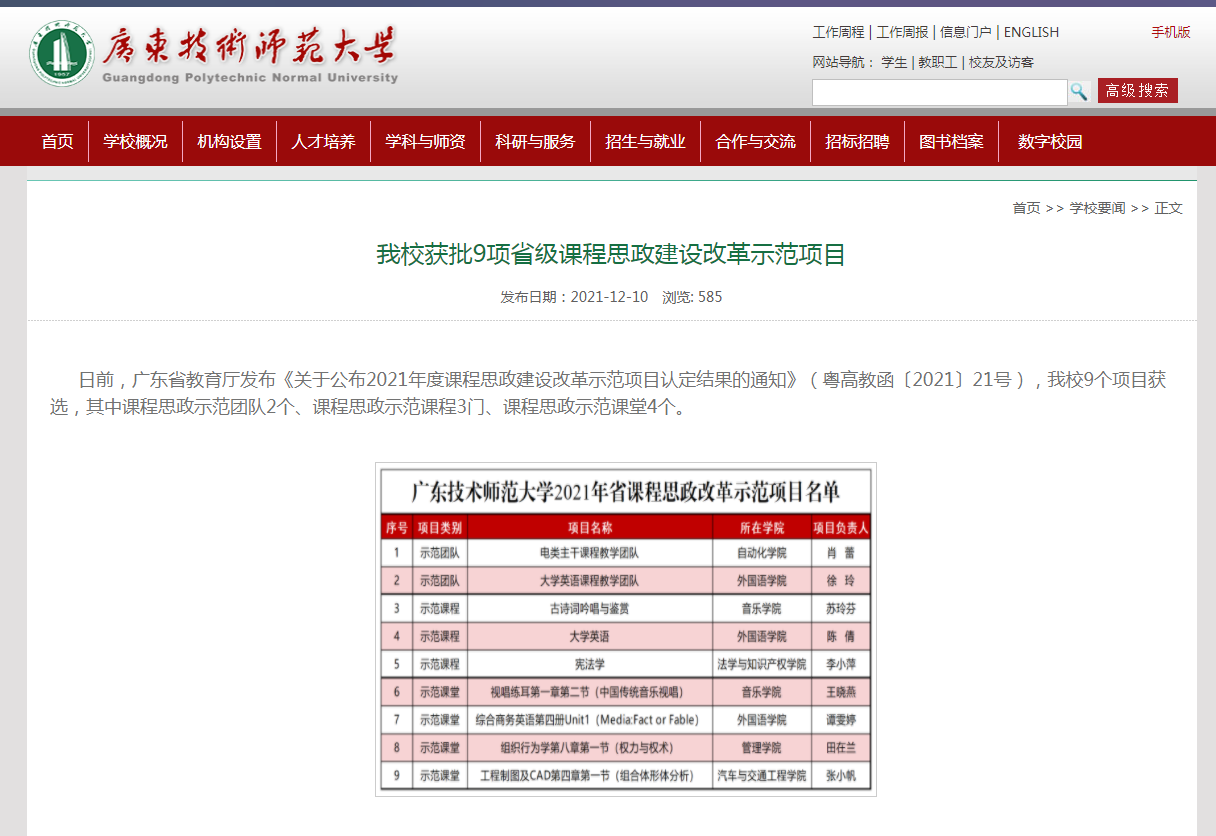Open the 数字校园 navigation item

click(x=1050, y=142)
